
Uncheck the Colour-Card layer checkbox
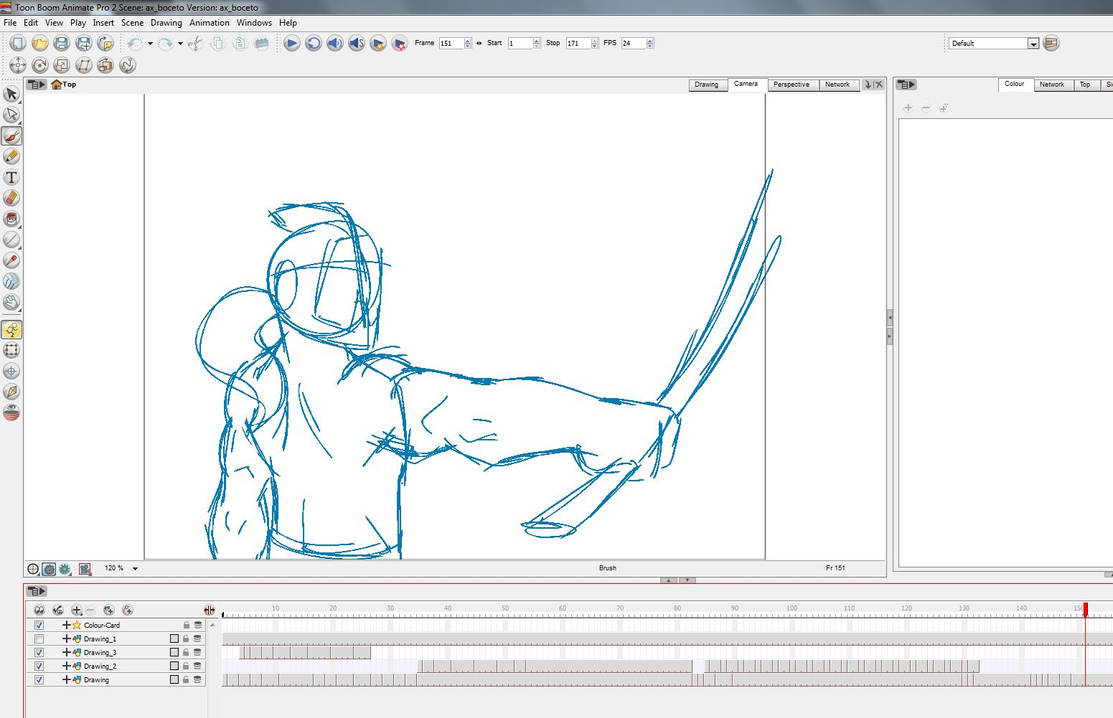pos(39,625)
